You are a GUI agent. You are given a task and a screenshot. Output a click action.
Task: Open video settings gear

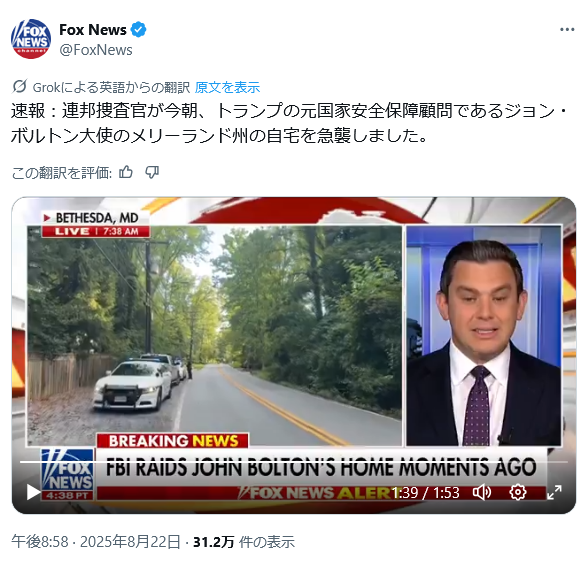coord(518,492)
